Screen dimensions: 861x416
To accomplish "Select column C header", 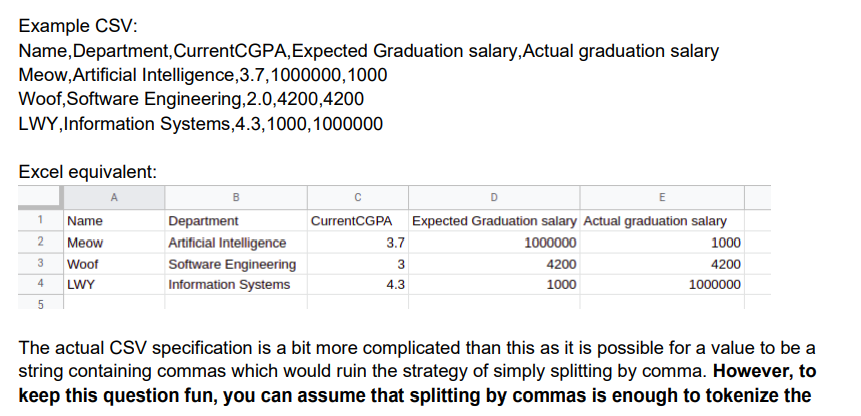I will pyautogui.click(x=357, y=198).
